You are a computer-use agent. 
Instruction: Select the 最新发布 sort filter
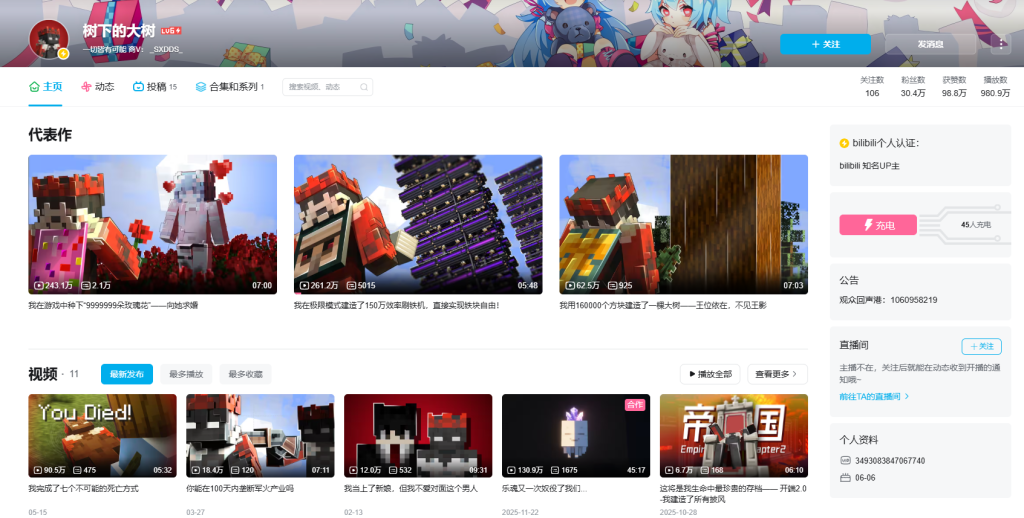pyautogui.click(x=127, y=374)
